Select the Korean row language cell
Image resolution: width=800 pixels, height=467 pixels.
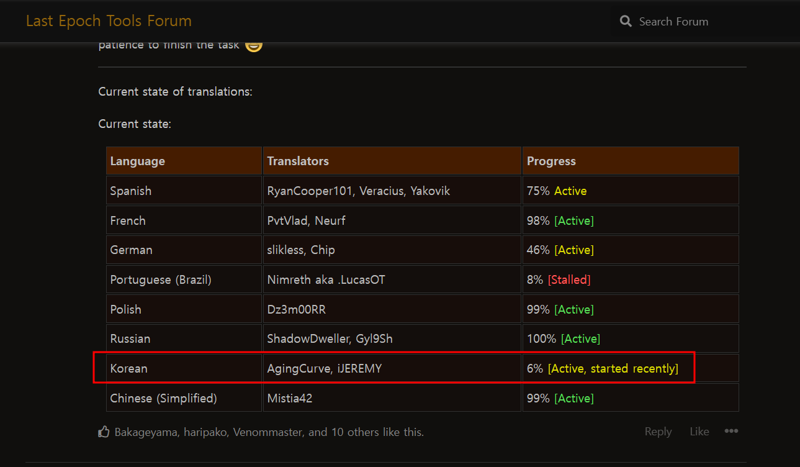(x=129, y=369)
